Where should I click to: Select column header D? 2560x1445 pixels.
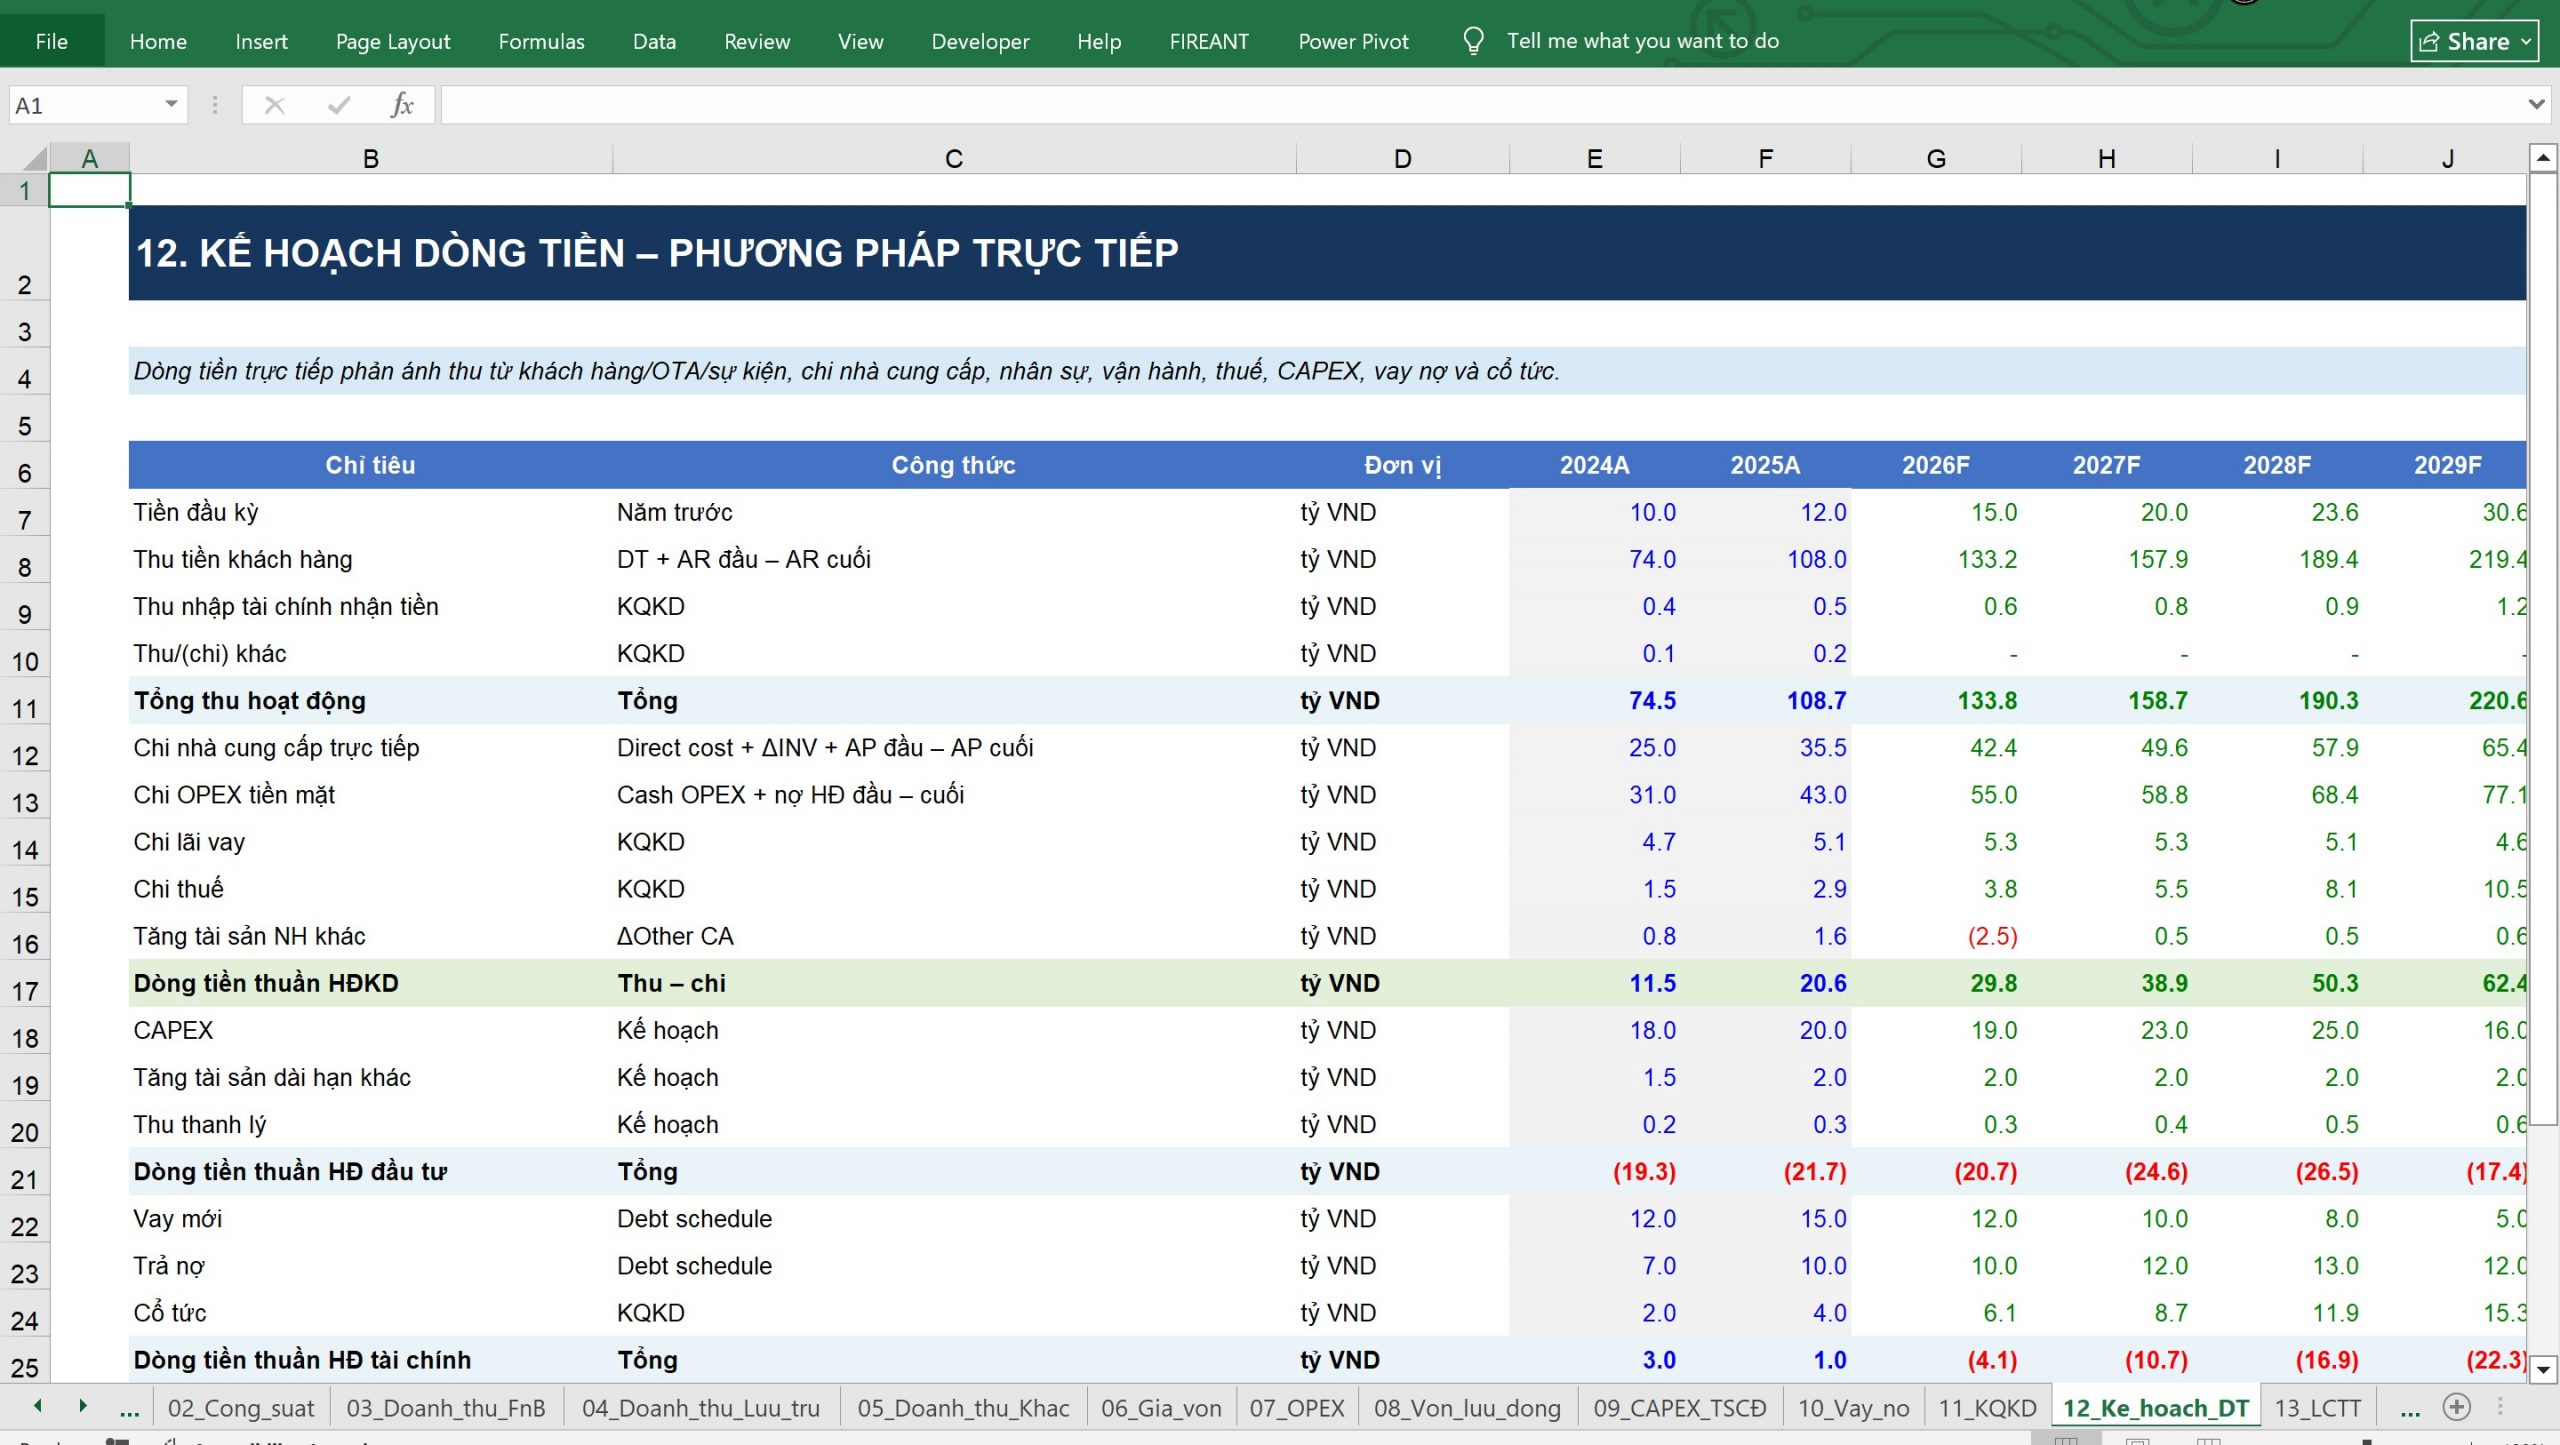coord(1402,158)
